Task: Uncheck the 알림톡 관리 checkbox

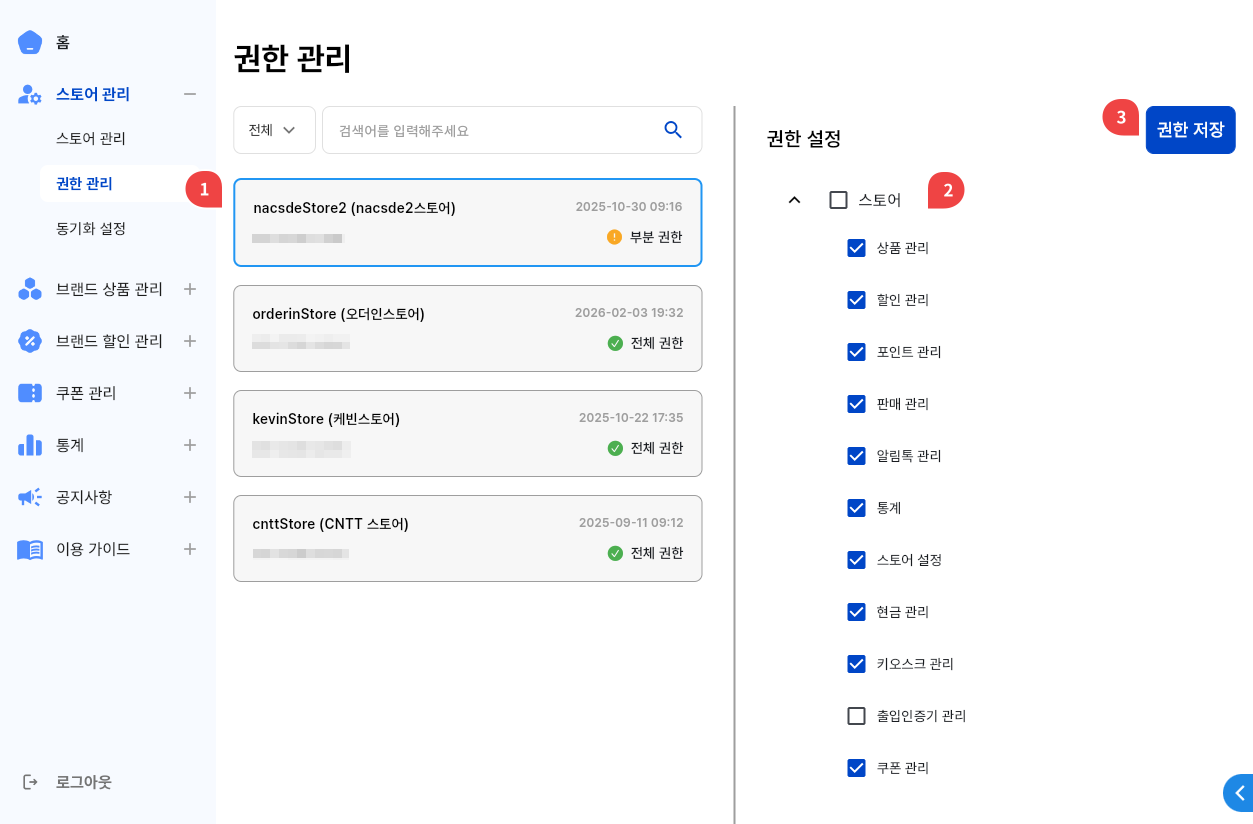Action: [x=856, y=456]
